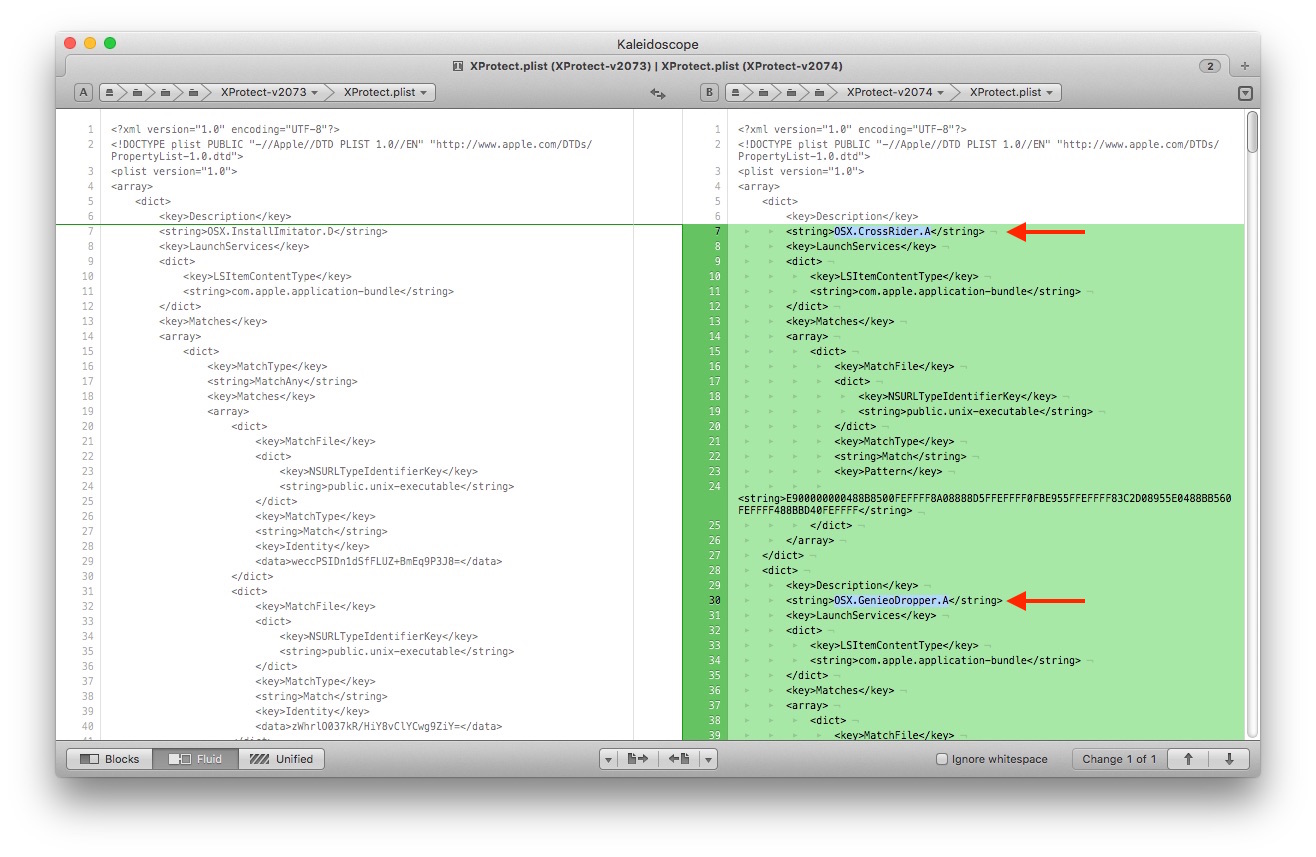
Task: Open A side XProtect.plist file dropdown
Action: tap(385, 92)
